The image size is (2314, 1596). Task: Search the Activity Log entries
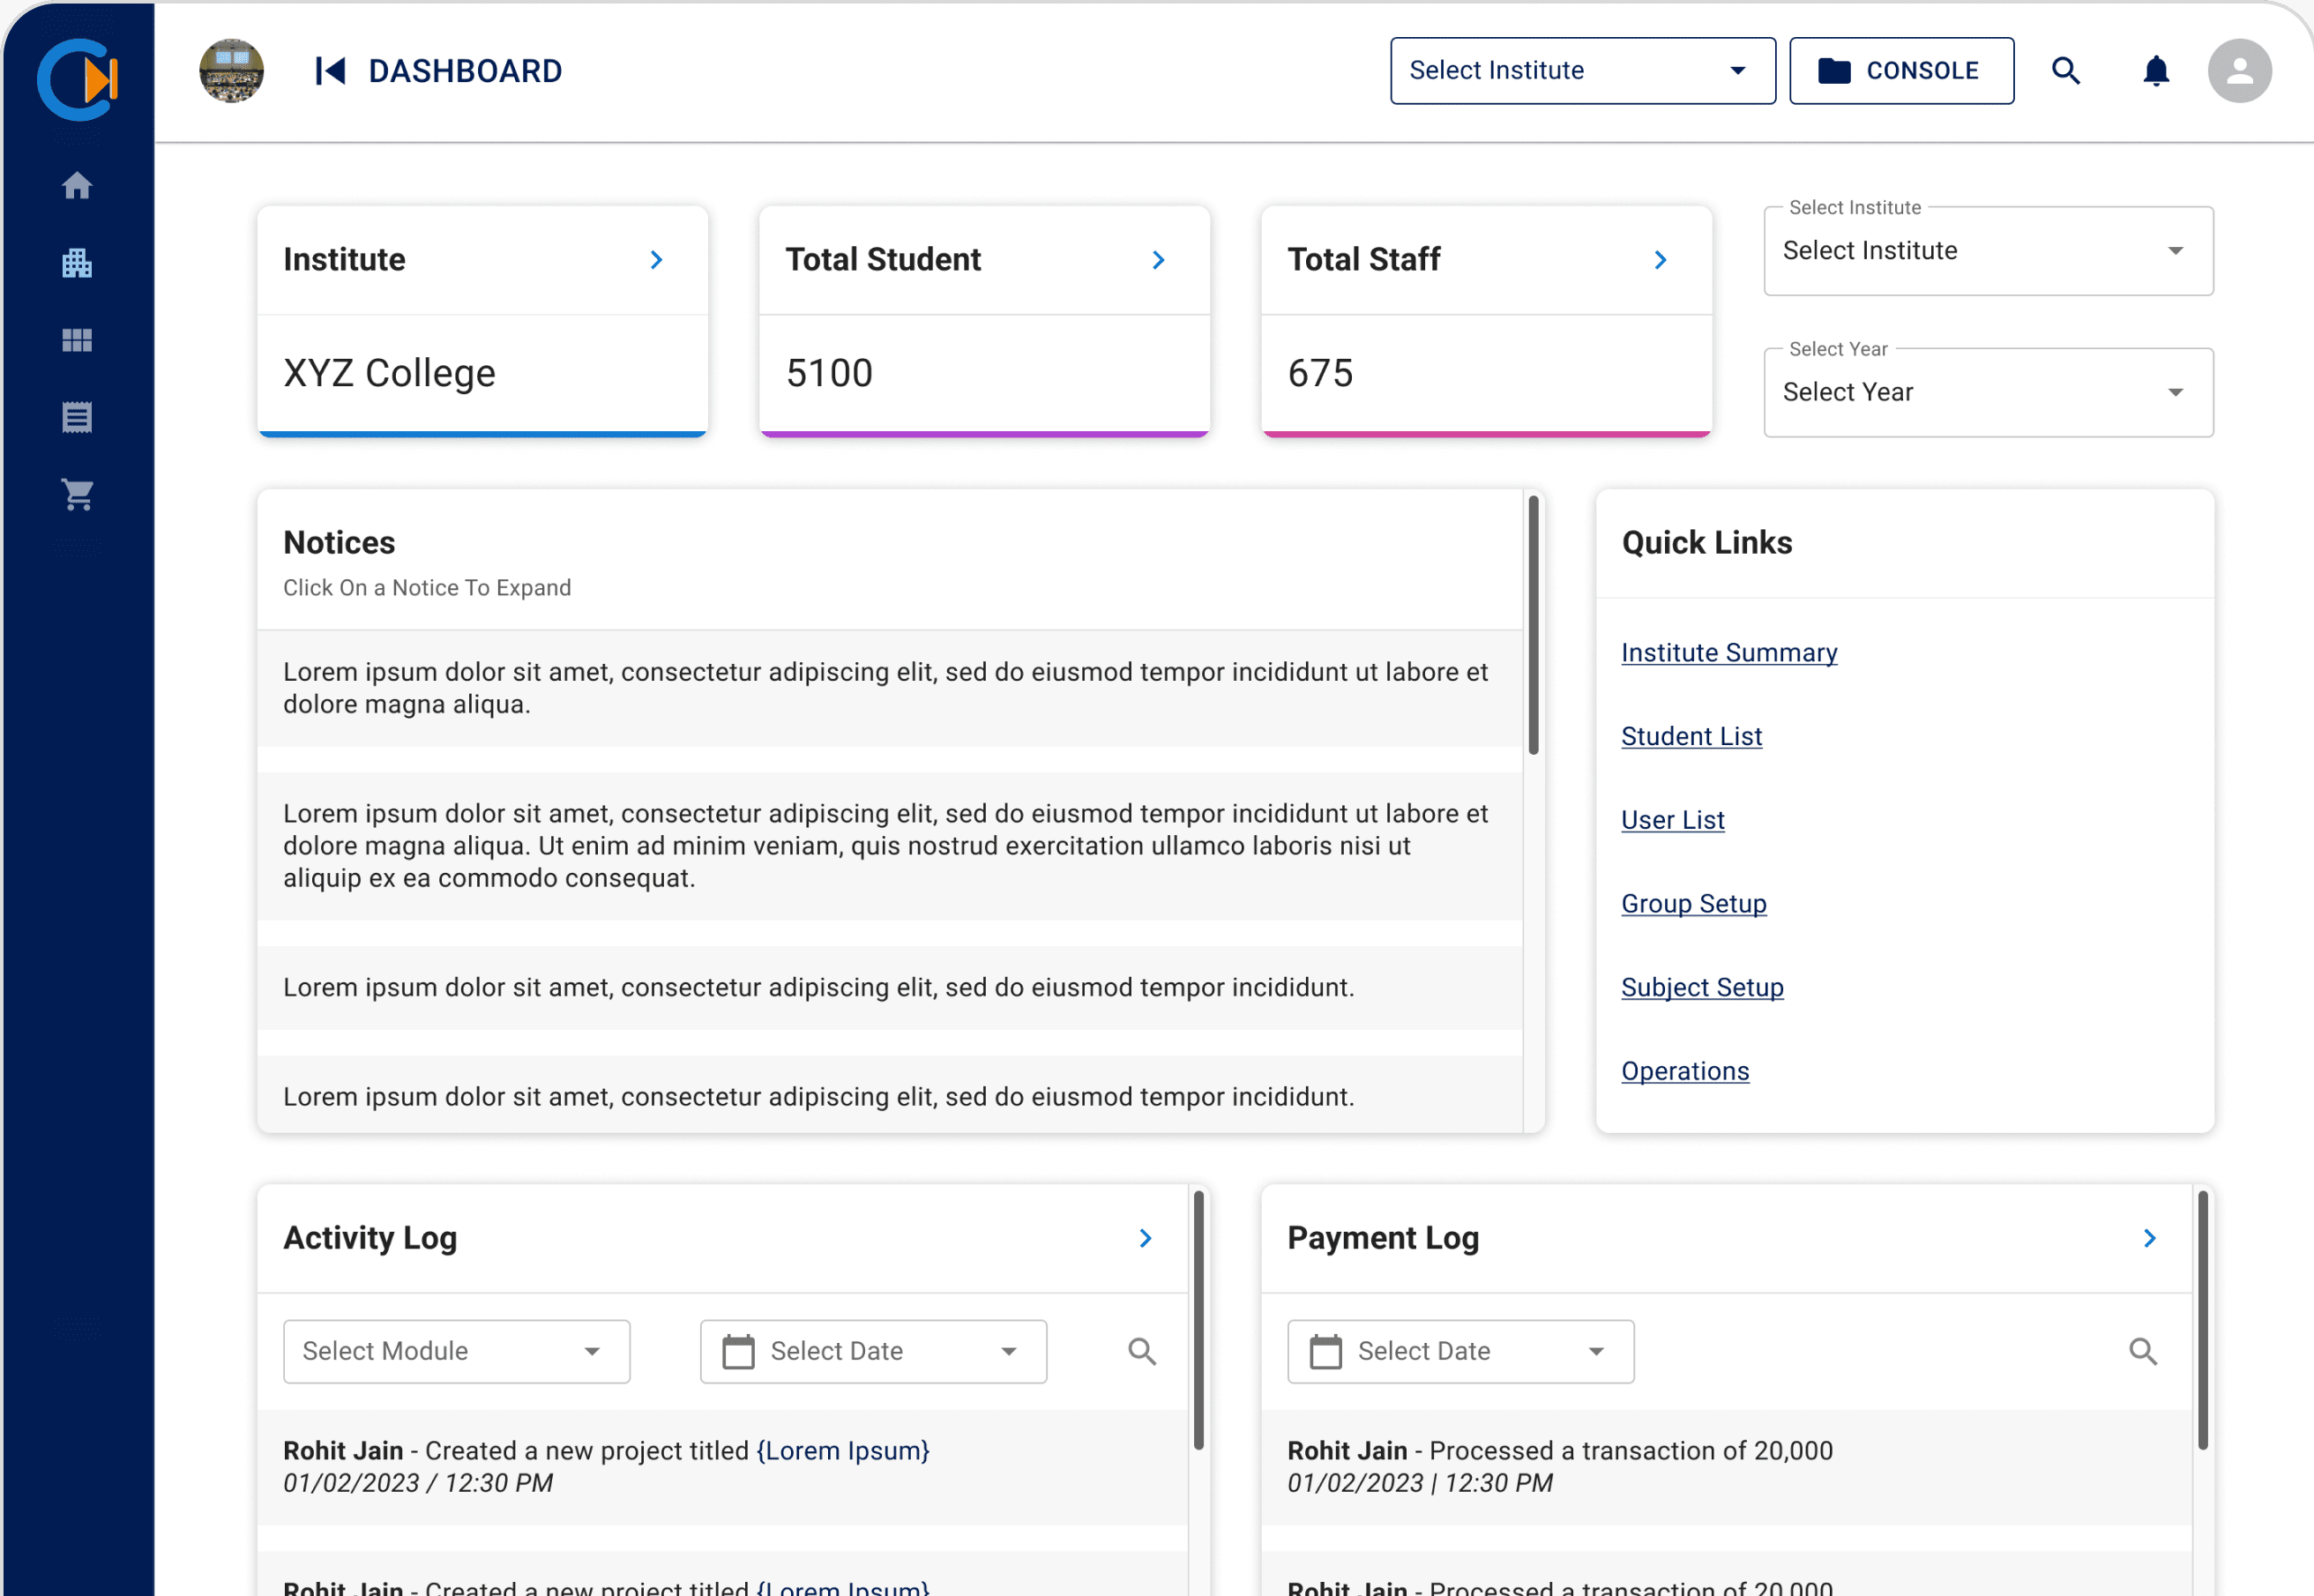pyautogui.click(x=1142, y=1352)
